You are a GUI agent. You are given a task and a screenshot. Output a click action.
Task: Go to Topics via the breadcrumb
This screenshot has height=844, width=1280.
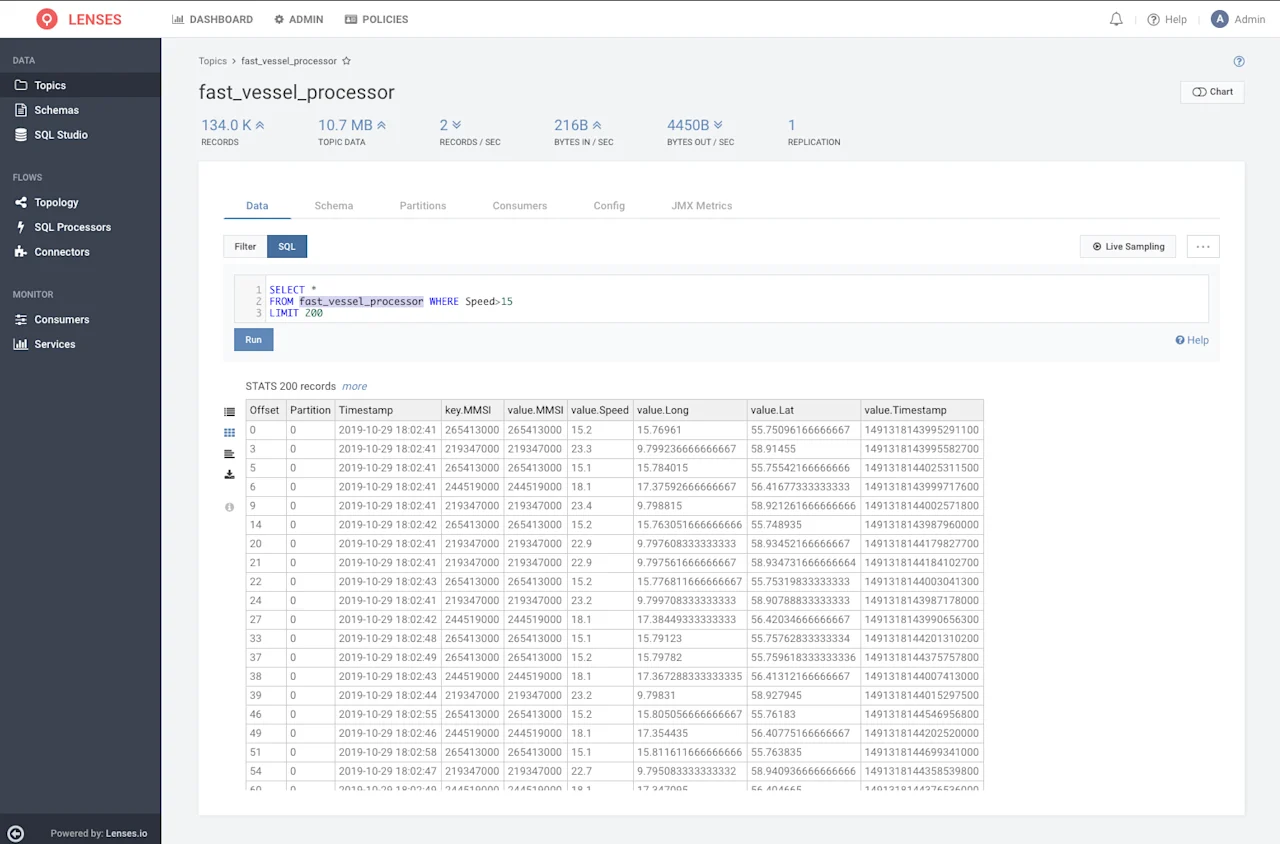(x=213, y=61)
